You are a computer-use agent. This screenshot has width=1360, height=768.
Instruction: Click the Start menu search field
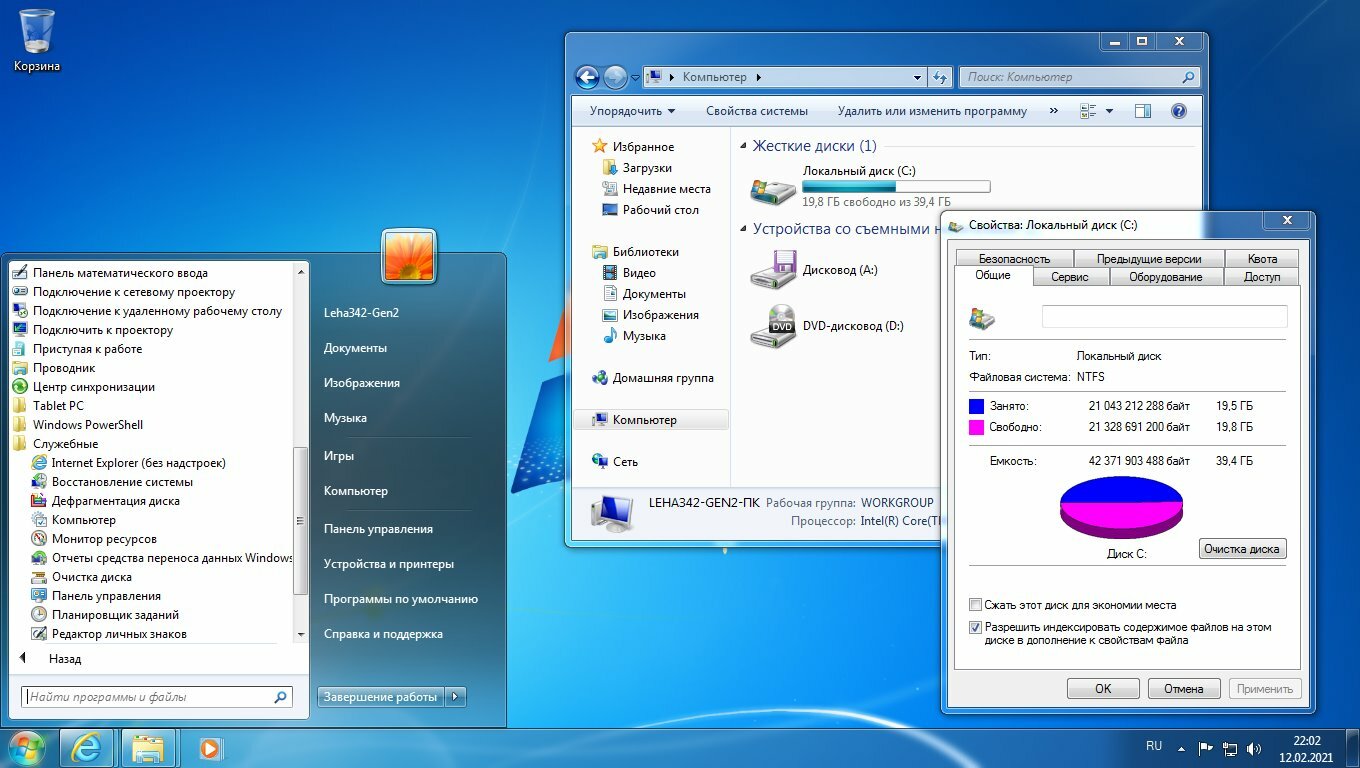click(x=148, y=697)
